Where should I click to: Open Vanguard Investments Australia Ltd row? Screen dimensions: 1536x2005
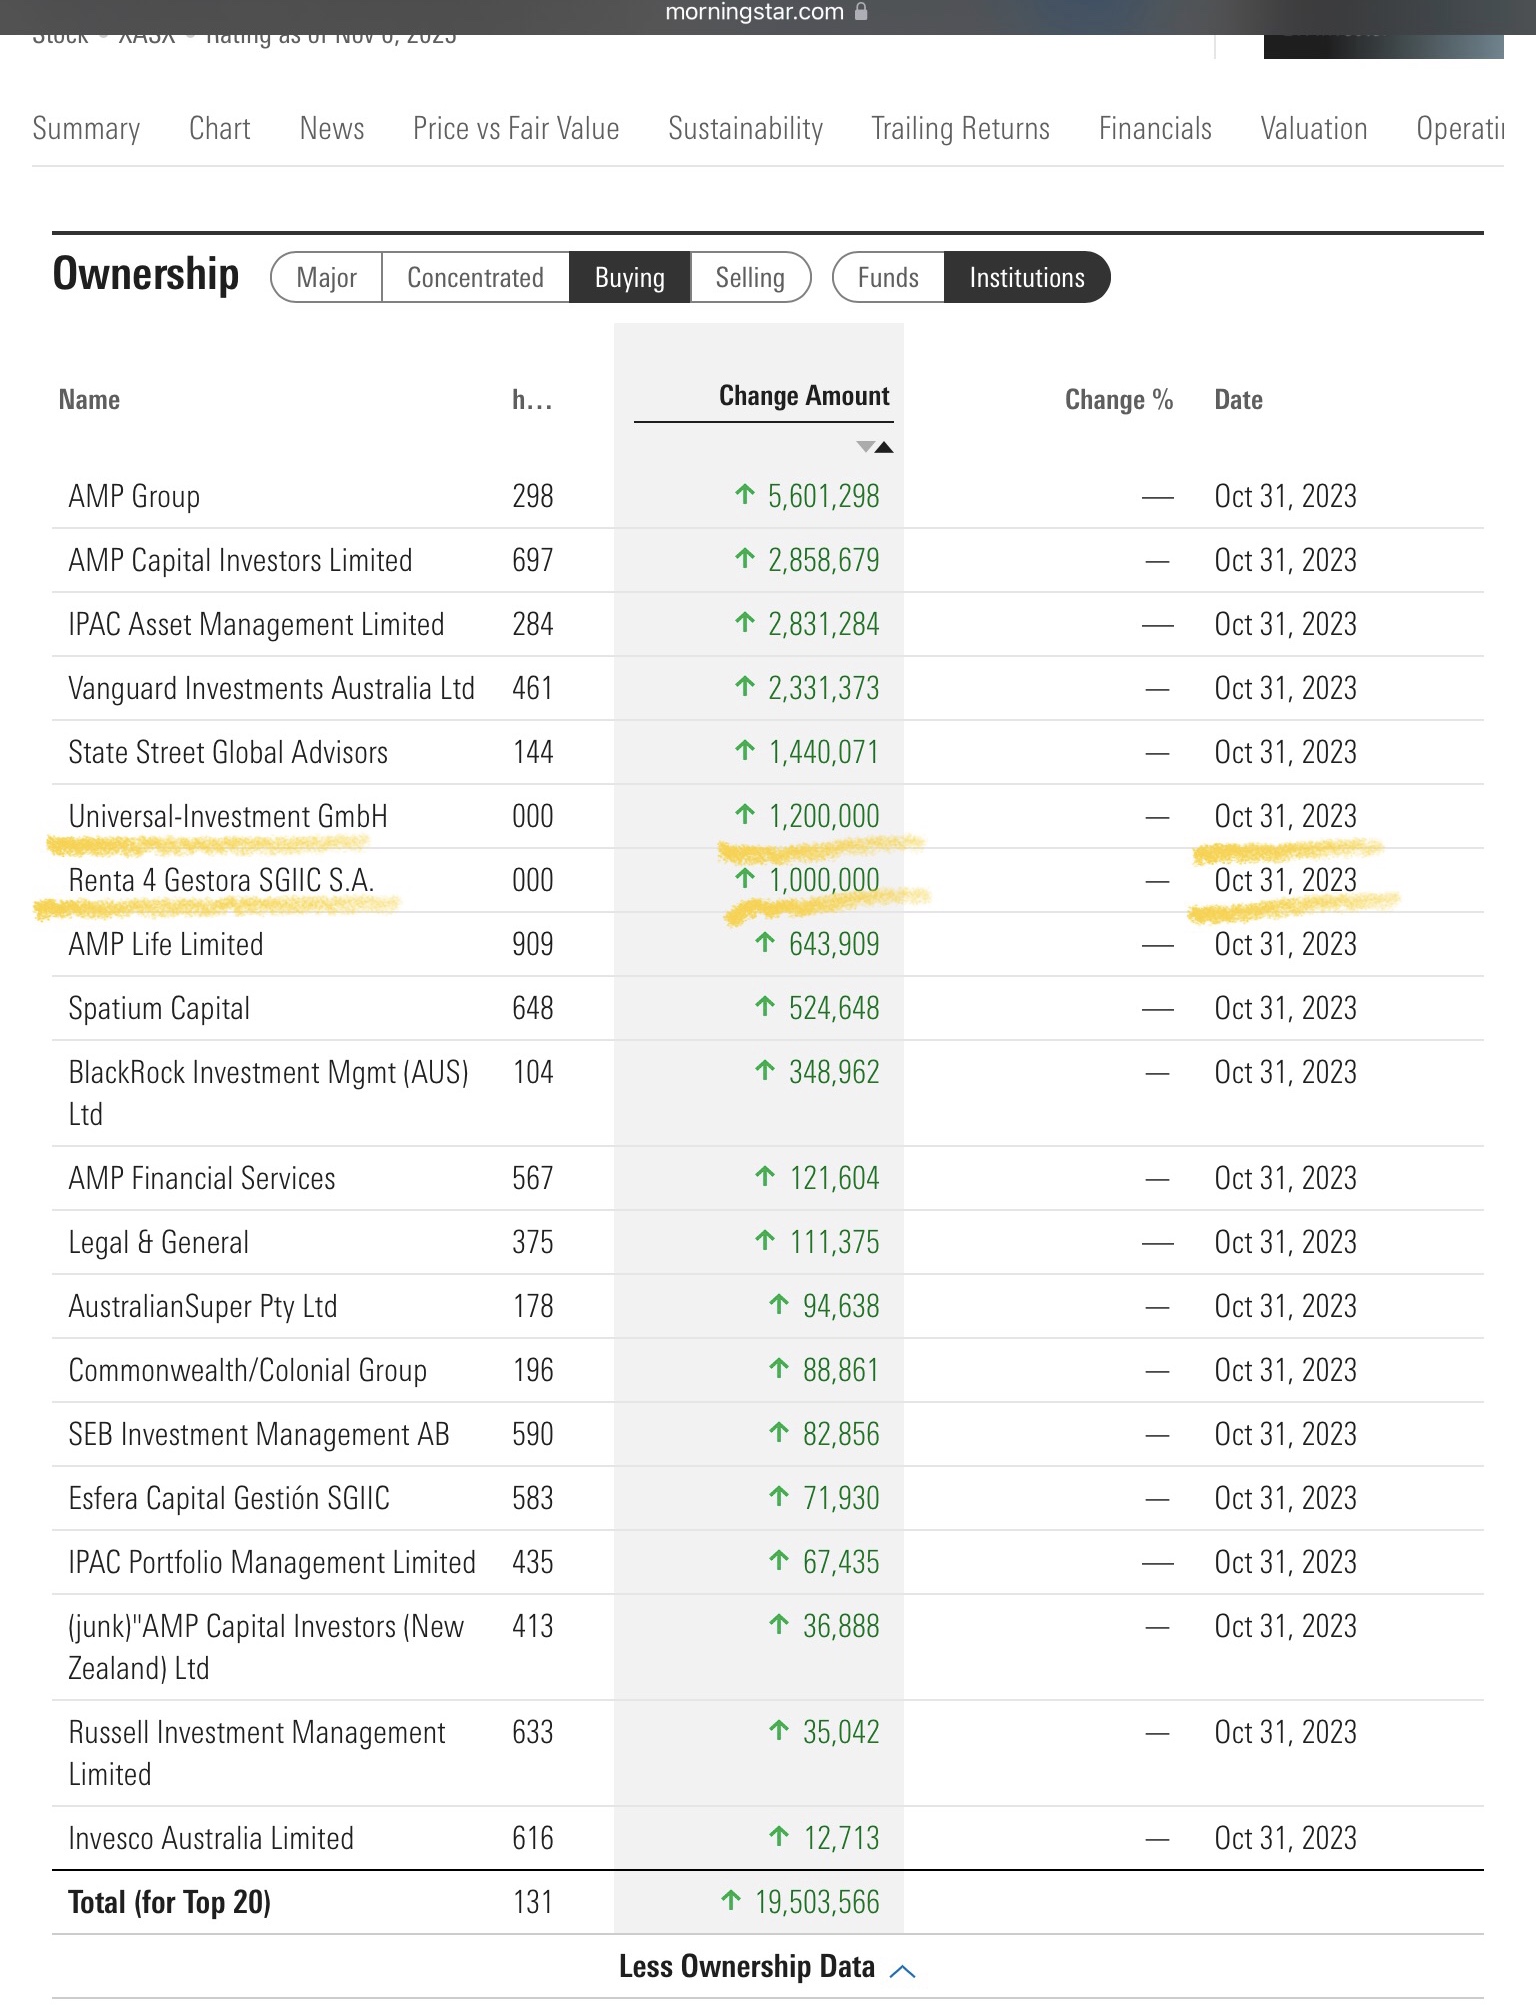click(x=271, y=688)
